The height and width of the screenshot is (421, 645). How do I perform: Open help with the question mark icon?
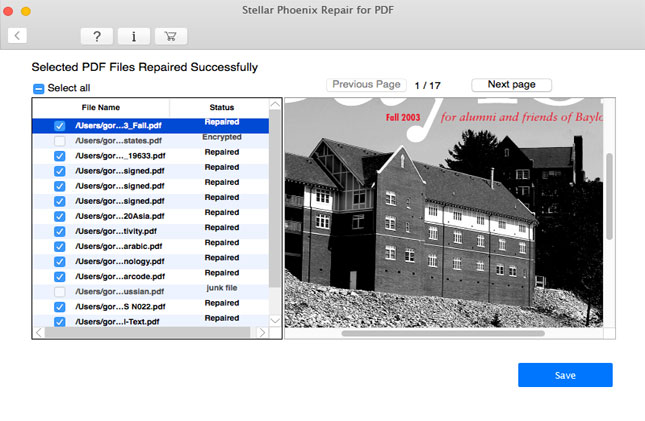tap(97, 36)
